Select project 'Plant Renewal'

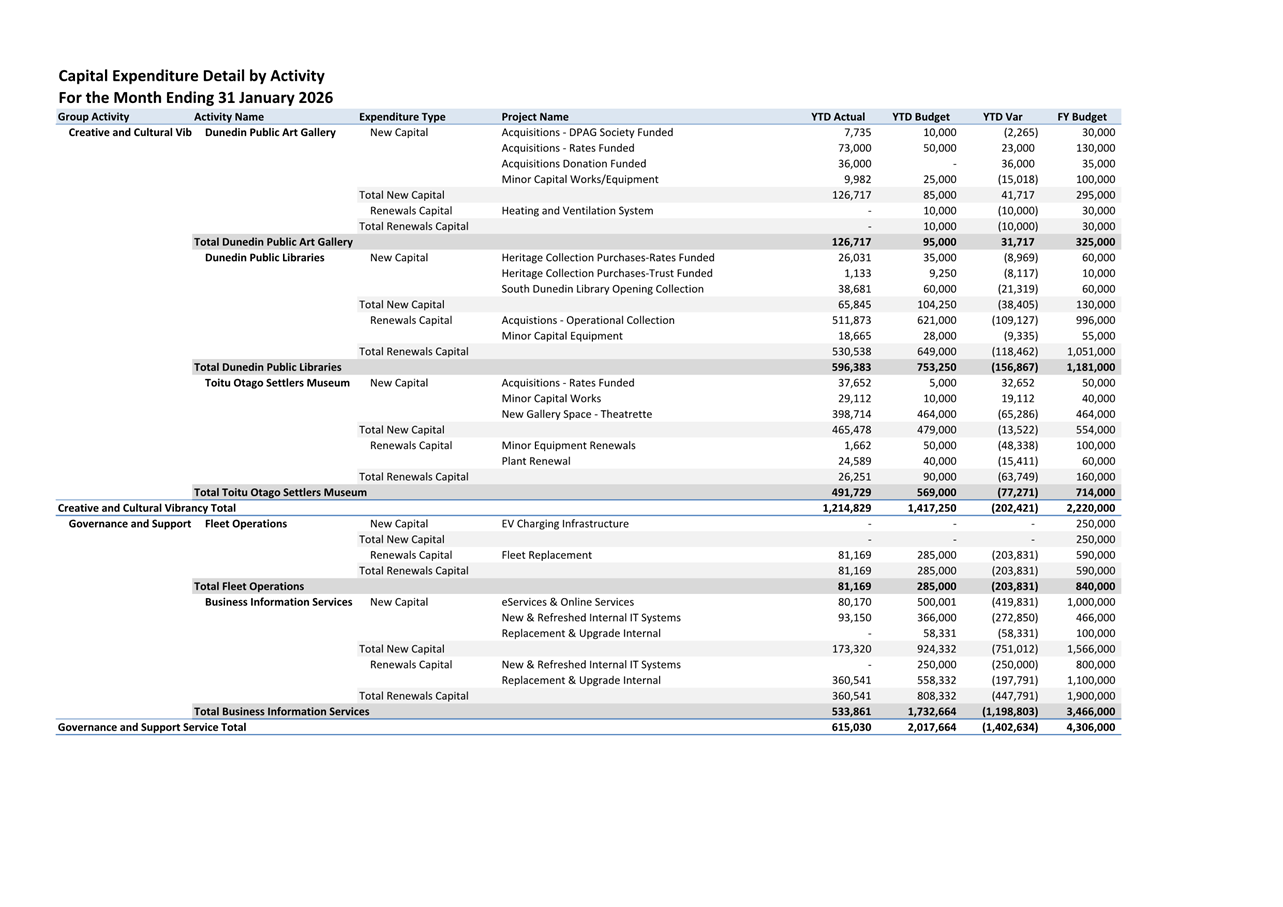[x=536, y=461]
